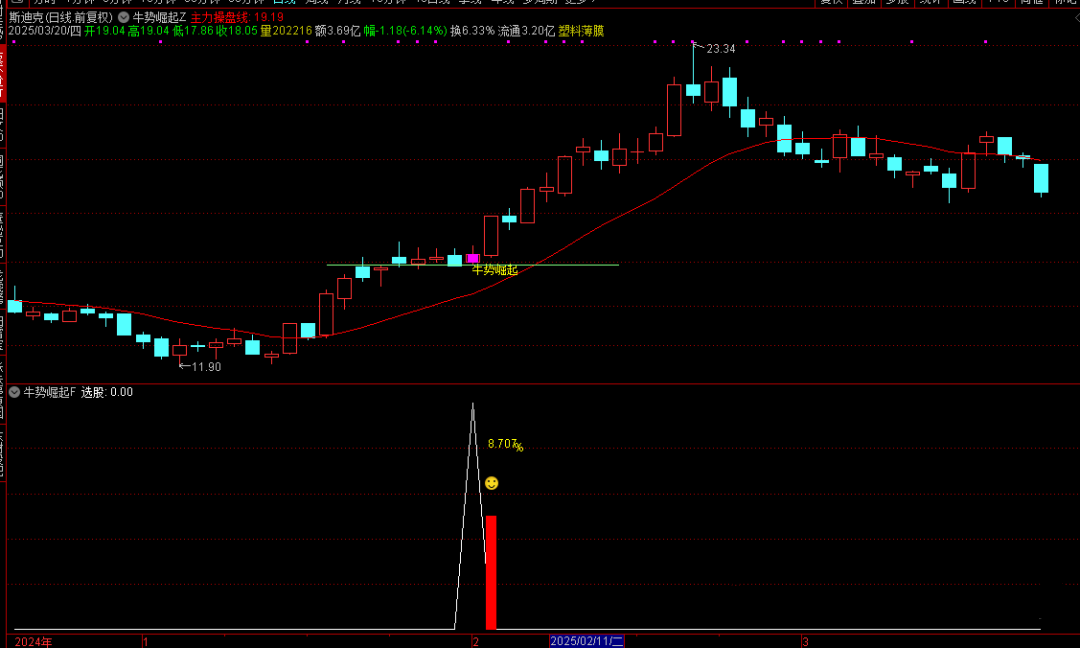
Task: Click month marker 3 on time axis
Action: click(x=804, y=640)
